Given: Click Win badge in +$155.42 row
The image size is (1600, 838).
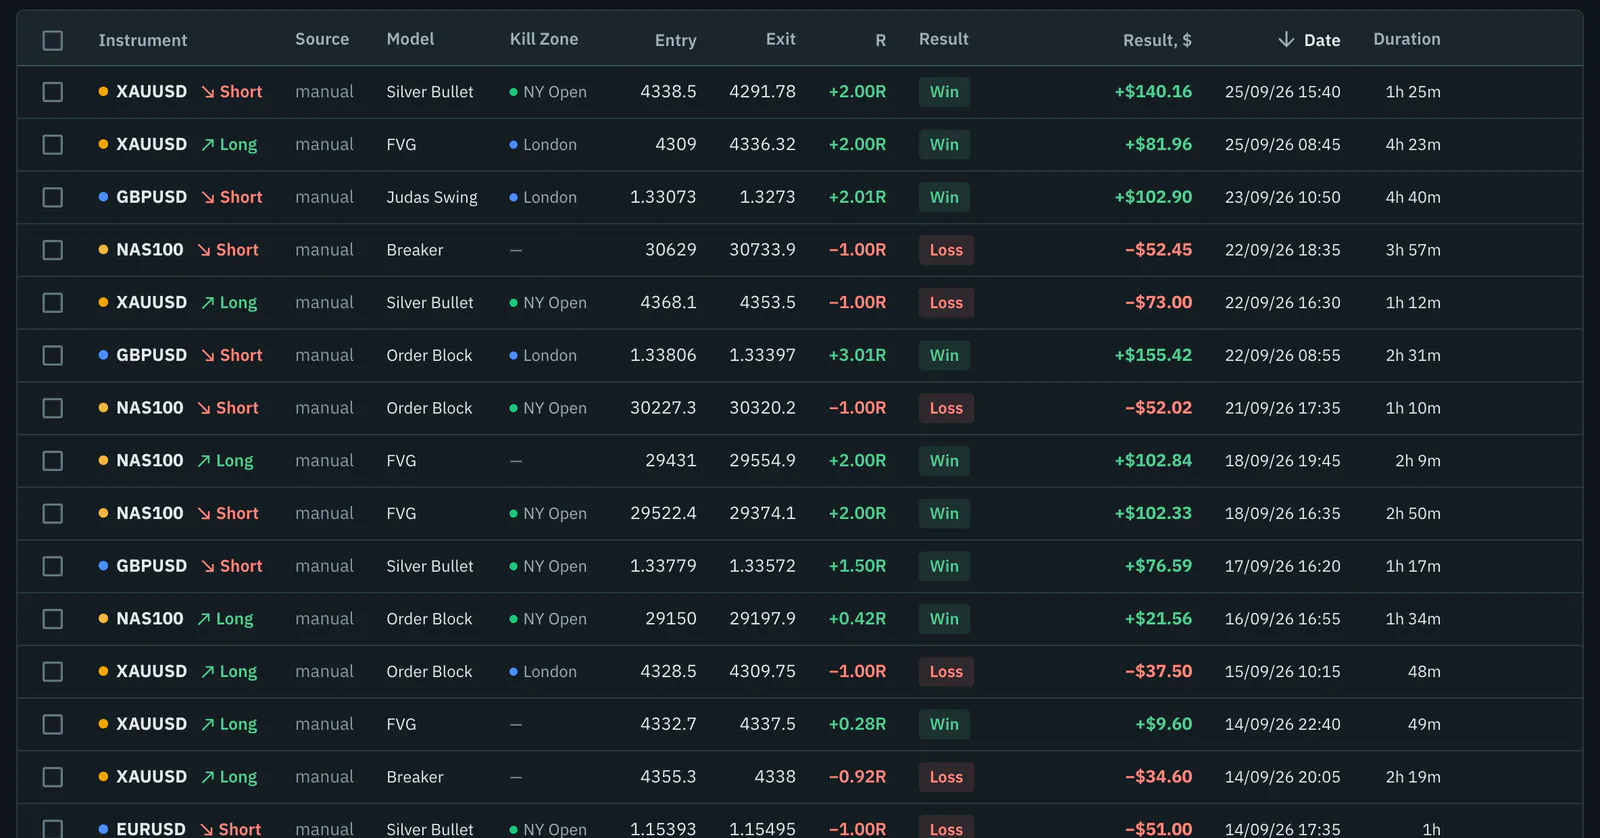Looking at the screenshot, I should click(944, 355).
